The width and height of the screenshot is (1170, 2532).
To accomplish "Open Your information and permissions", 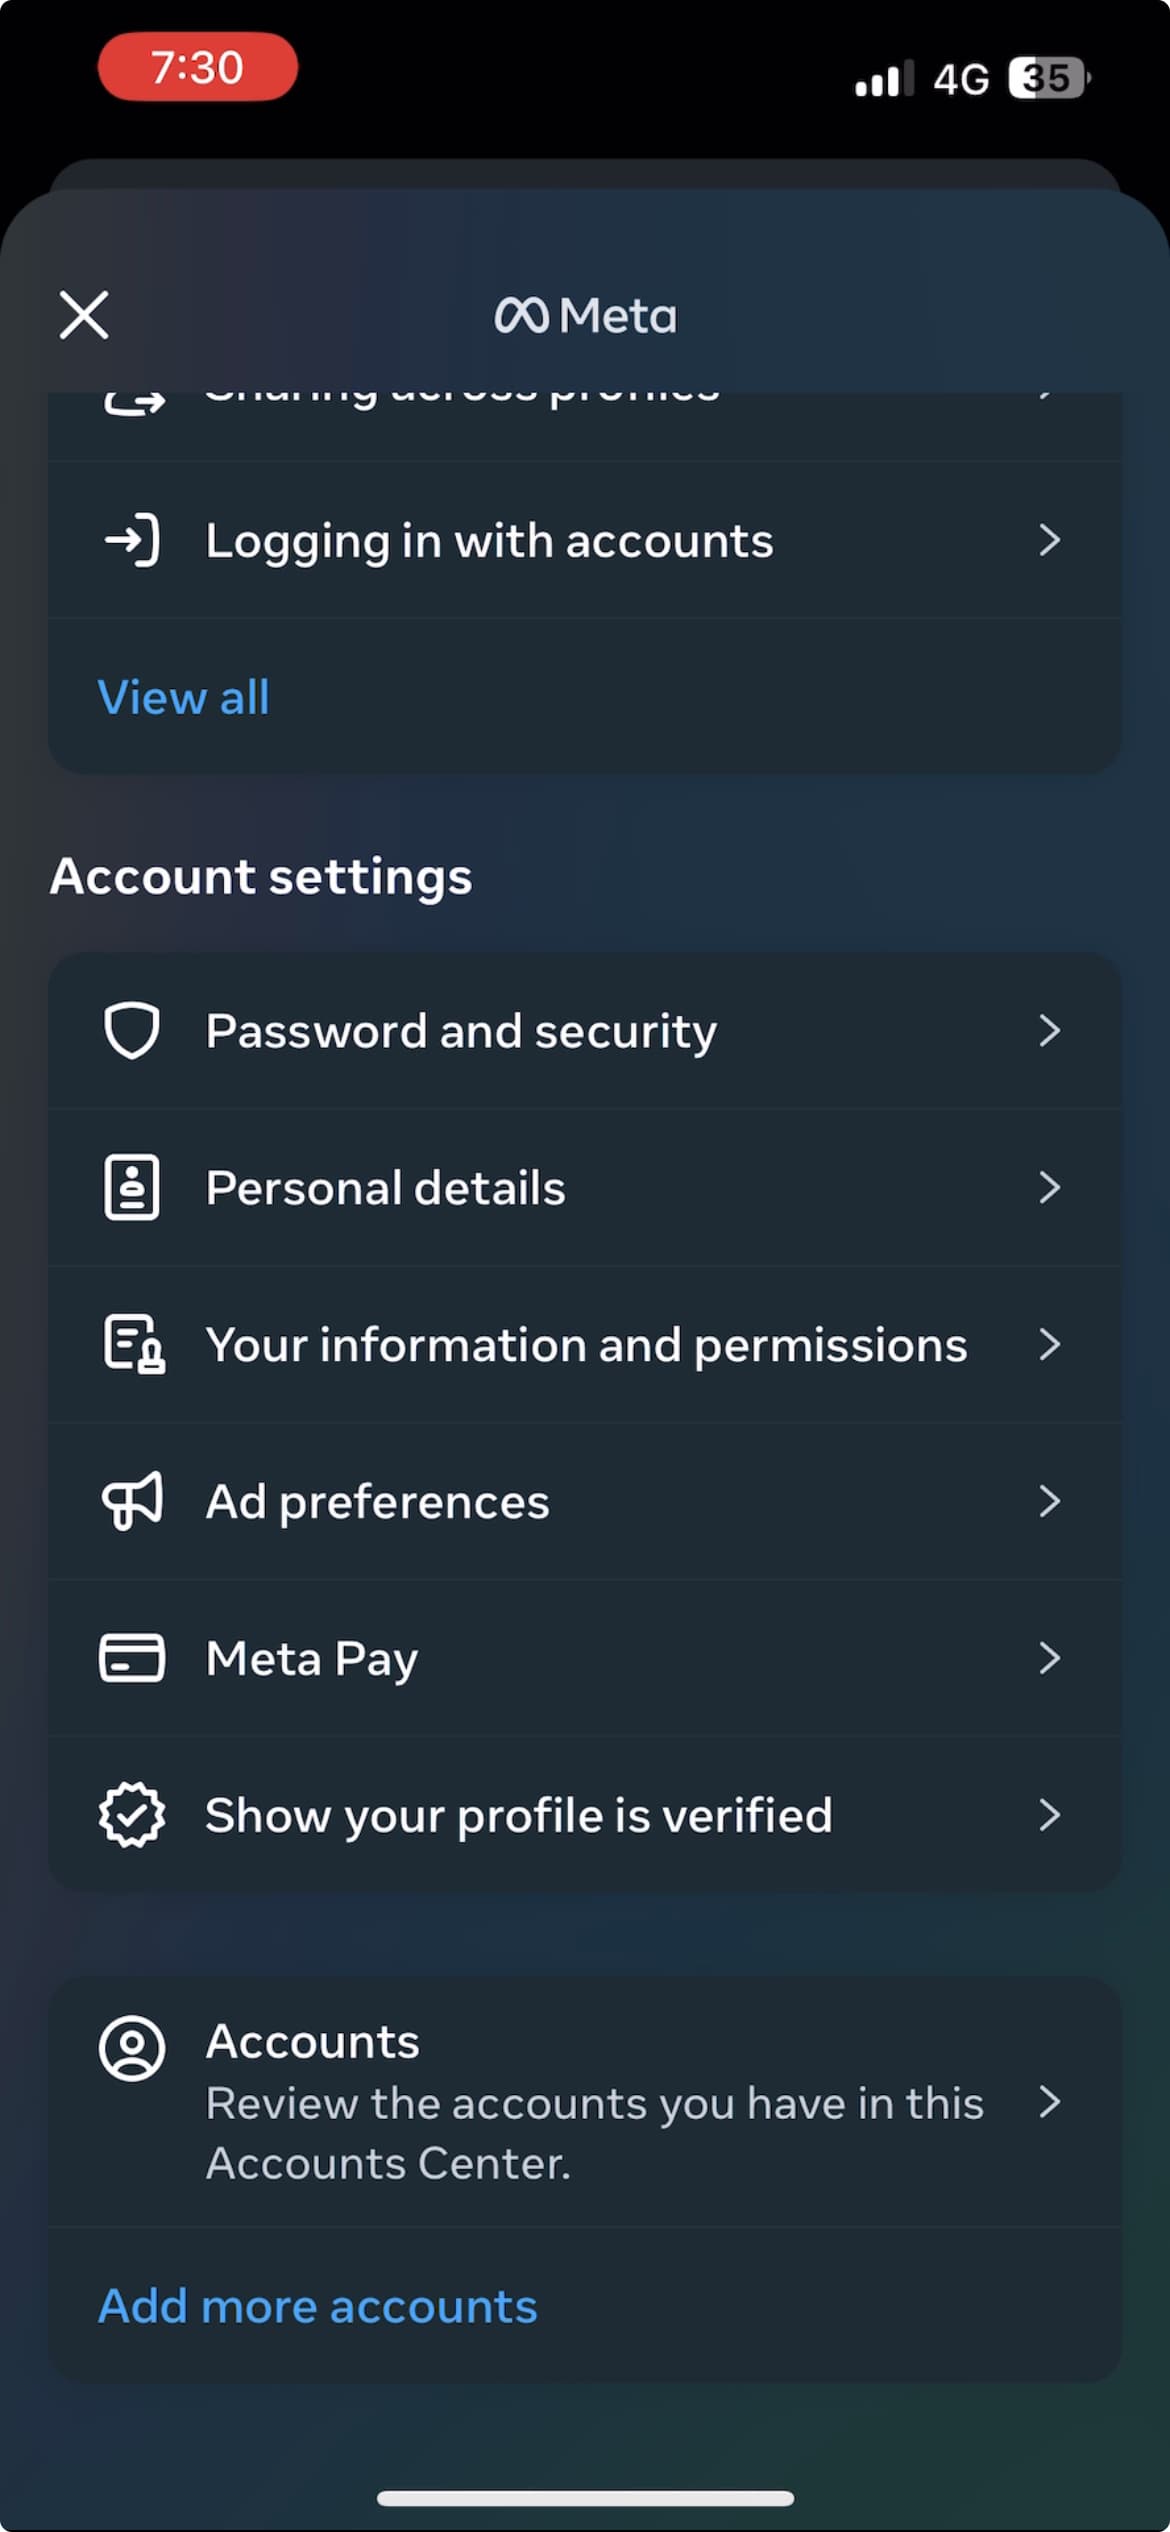I will click(586, 1345).
